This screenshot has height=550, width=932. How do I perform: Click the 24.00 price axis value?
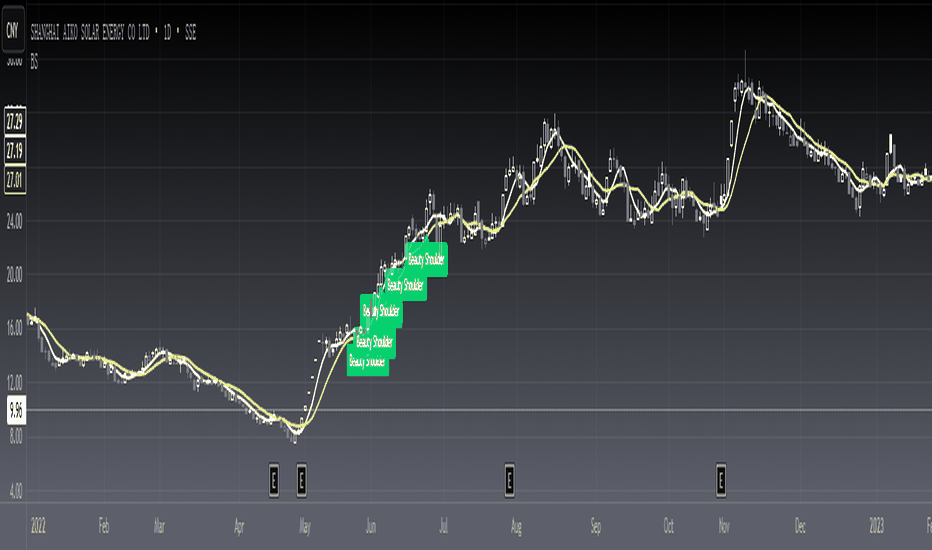15,222
